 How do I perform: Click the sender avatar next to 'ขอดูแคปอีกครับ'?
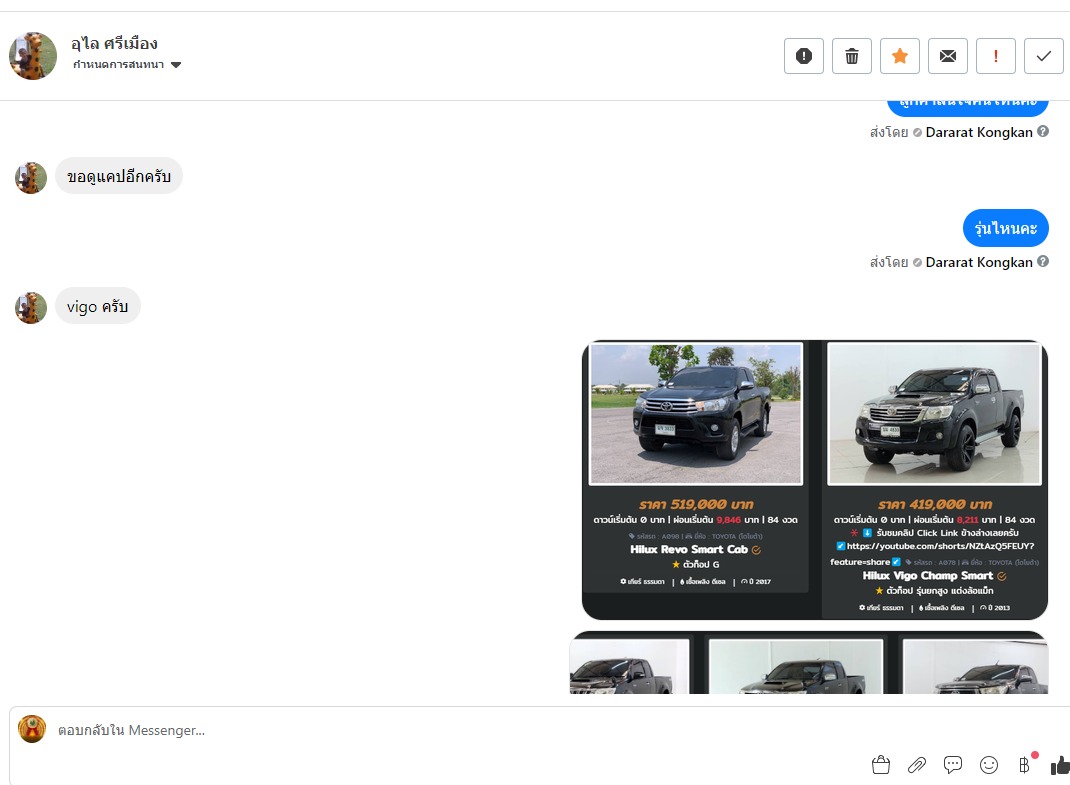[x=31, y=178]
